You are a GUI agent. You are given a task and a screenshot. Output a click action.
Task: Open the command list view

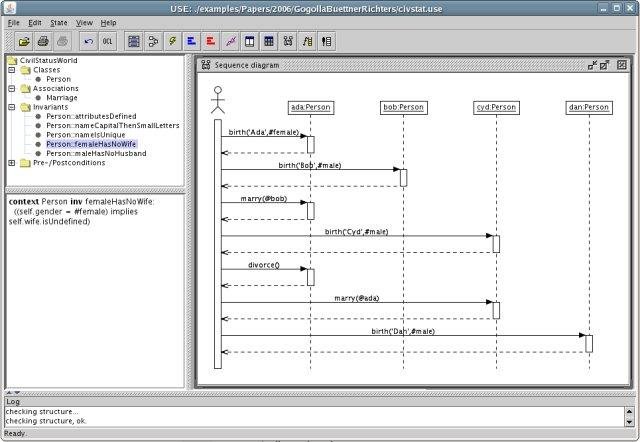[327, 41]
